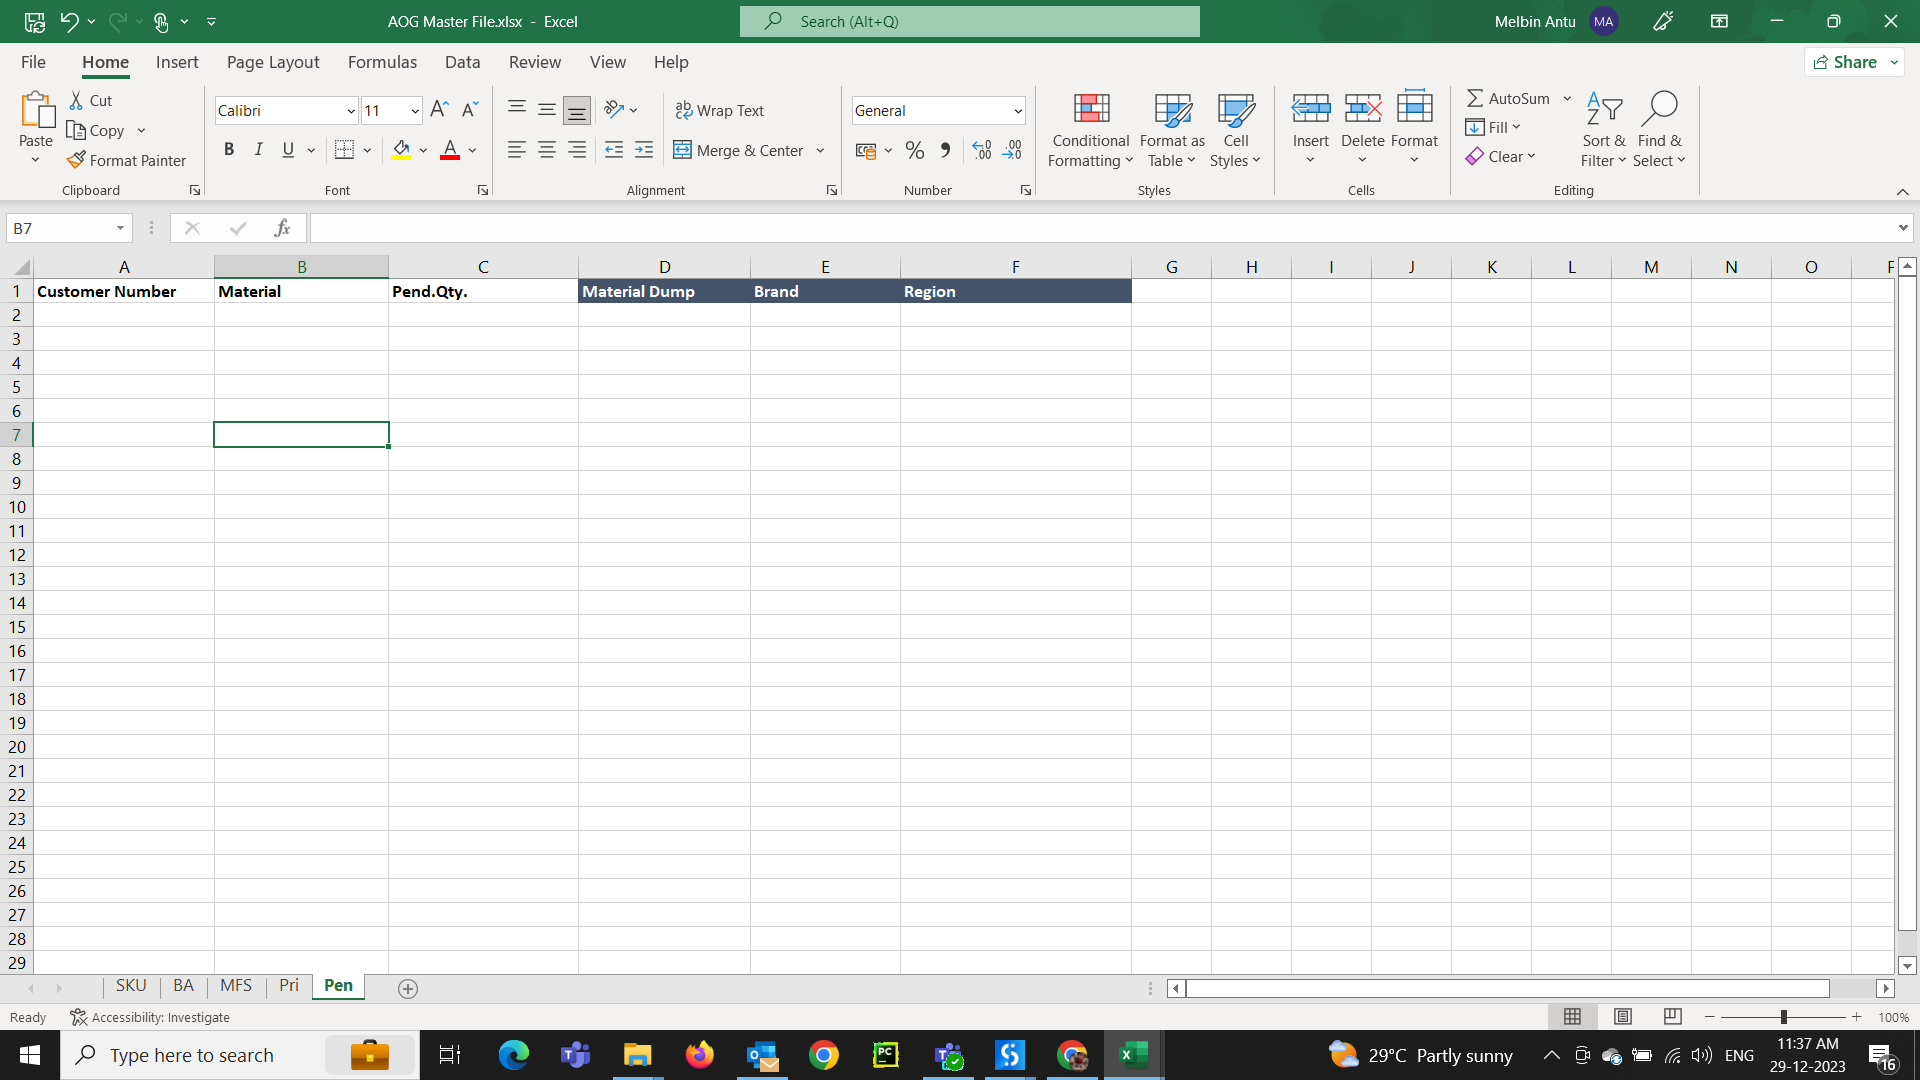Screen dimensions: 1920x1080
Task: Open the Calibri font name dropdown
Action: point(351,111)
